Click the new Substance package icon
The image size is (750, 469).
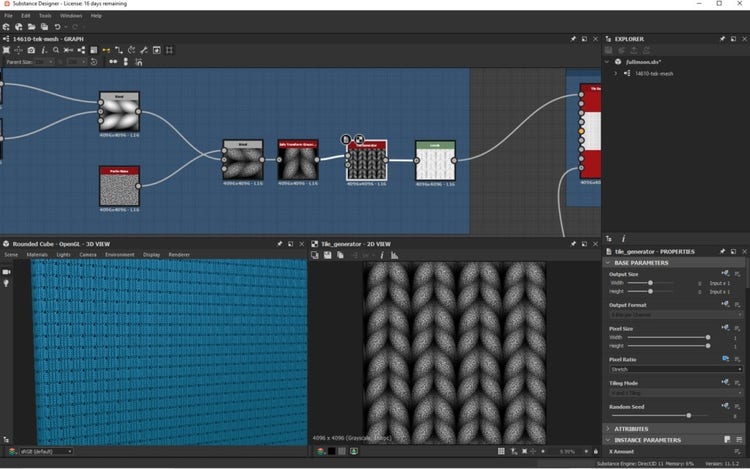tap(6, 27)
